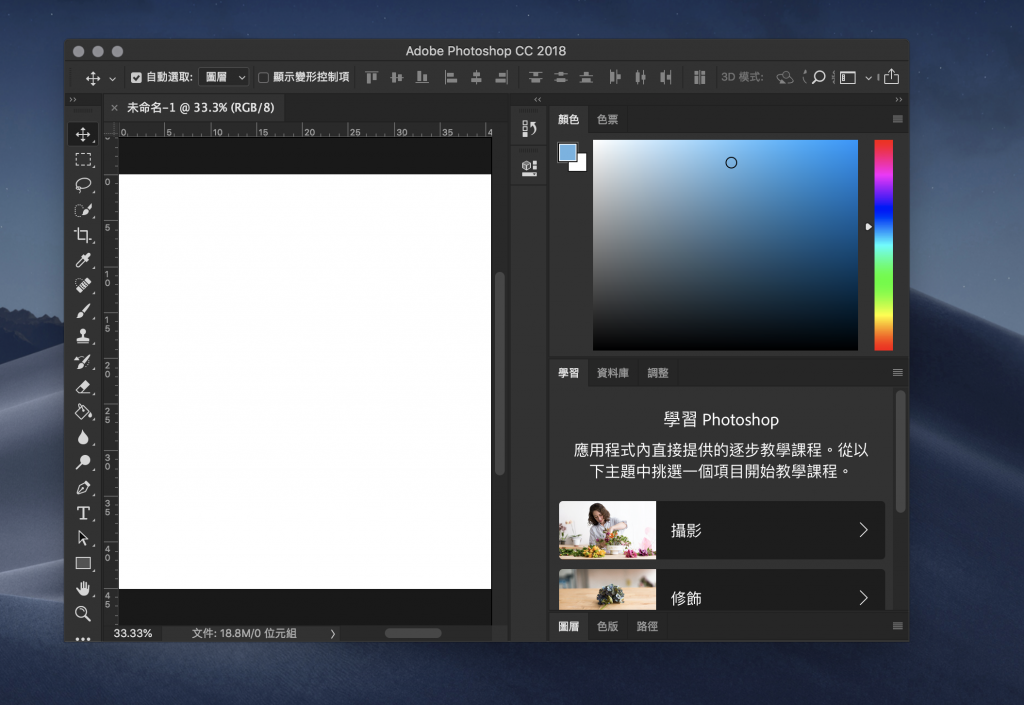Switch to the 調整 tab
This screenshot has width=1024, height=705.
(x=658, y=373)
